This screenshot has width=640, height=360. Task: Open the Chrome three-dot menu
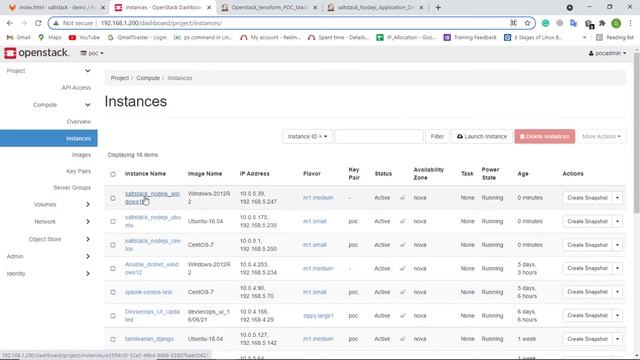point(631,23)
